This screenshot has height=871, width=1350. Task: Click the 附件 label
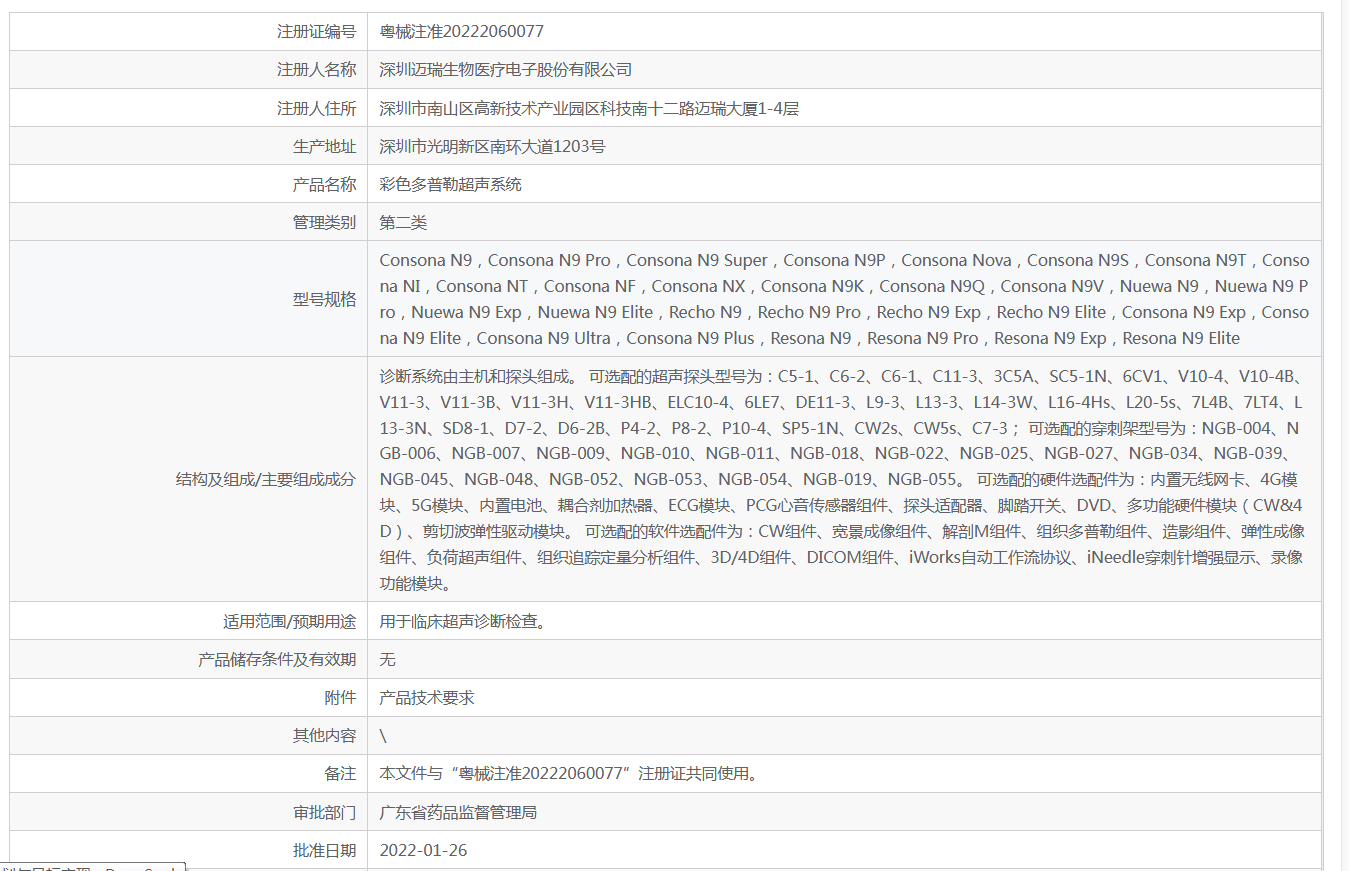point(340,697)
